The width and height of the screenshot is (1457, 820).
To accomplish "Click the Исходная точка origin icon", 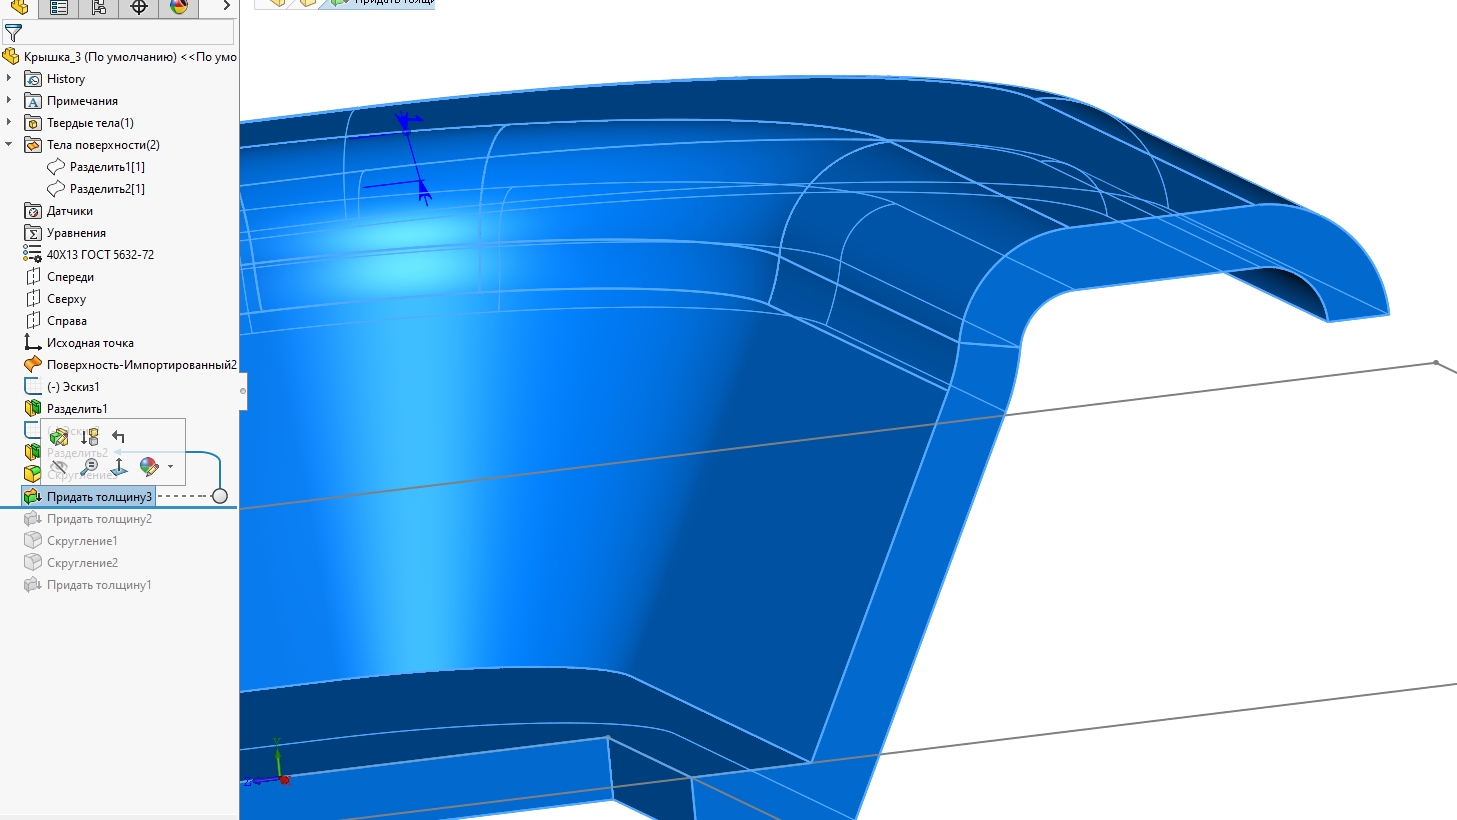I will pyautogui.click(x=33, y=343).
